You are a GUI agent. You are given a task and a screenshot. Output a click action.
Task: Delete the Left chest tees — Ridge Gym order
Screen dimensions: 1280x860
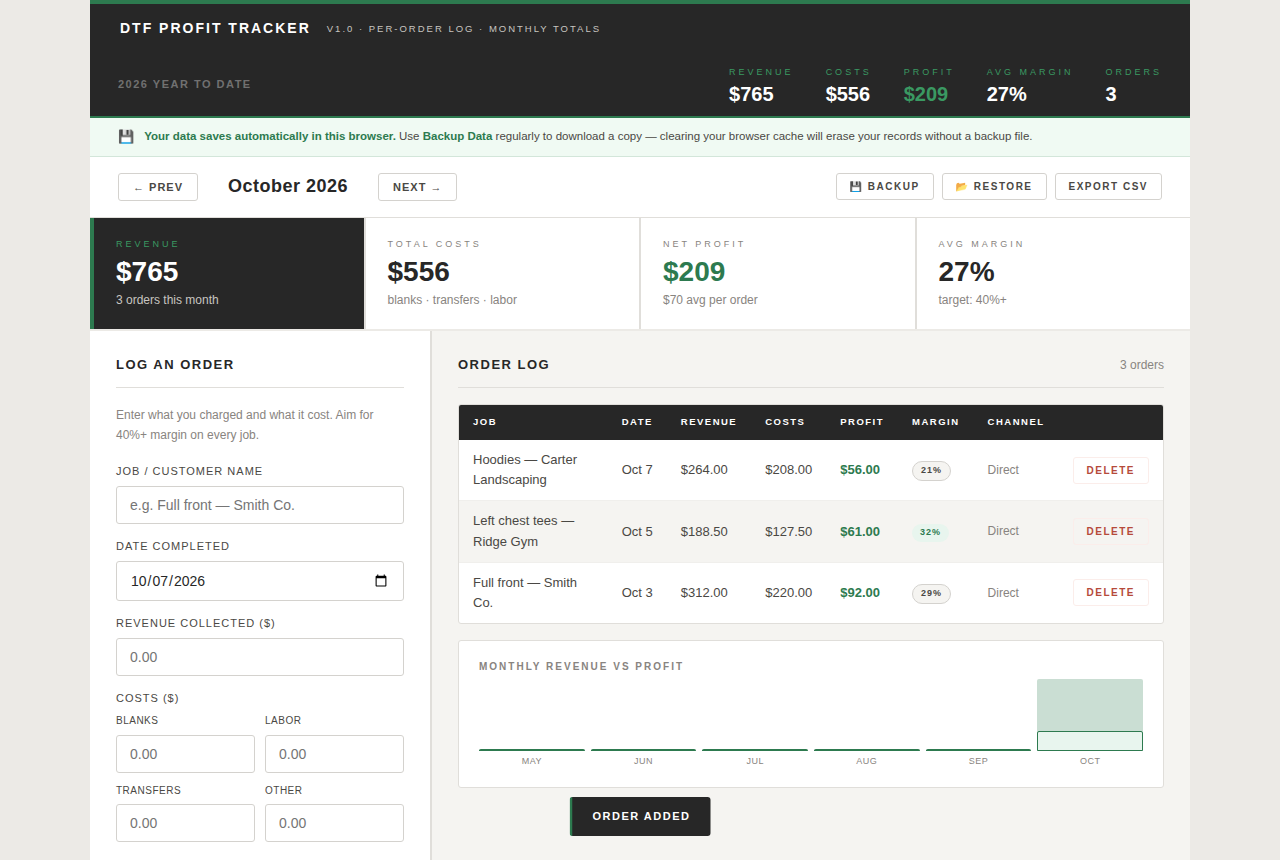coord(1110,531)
